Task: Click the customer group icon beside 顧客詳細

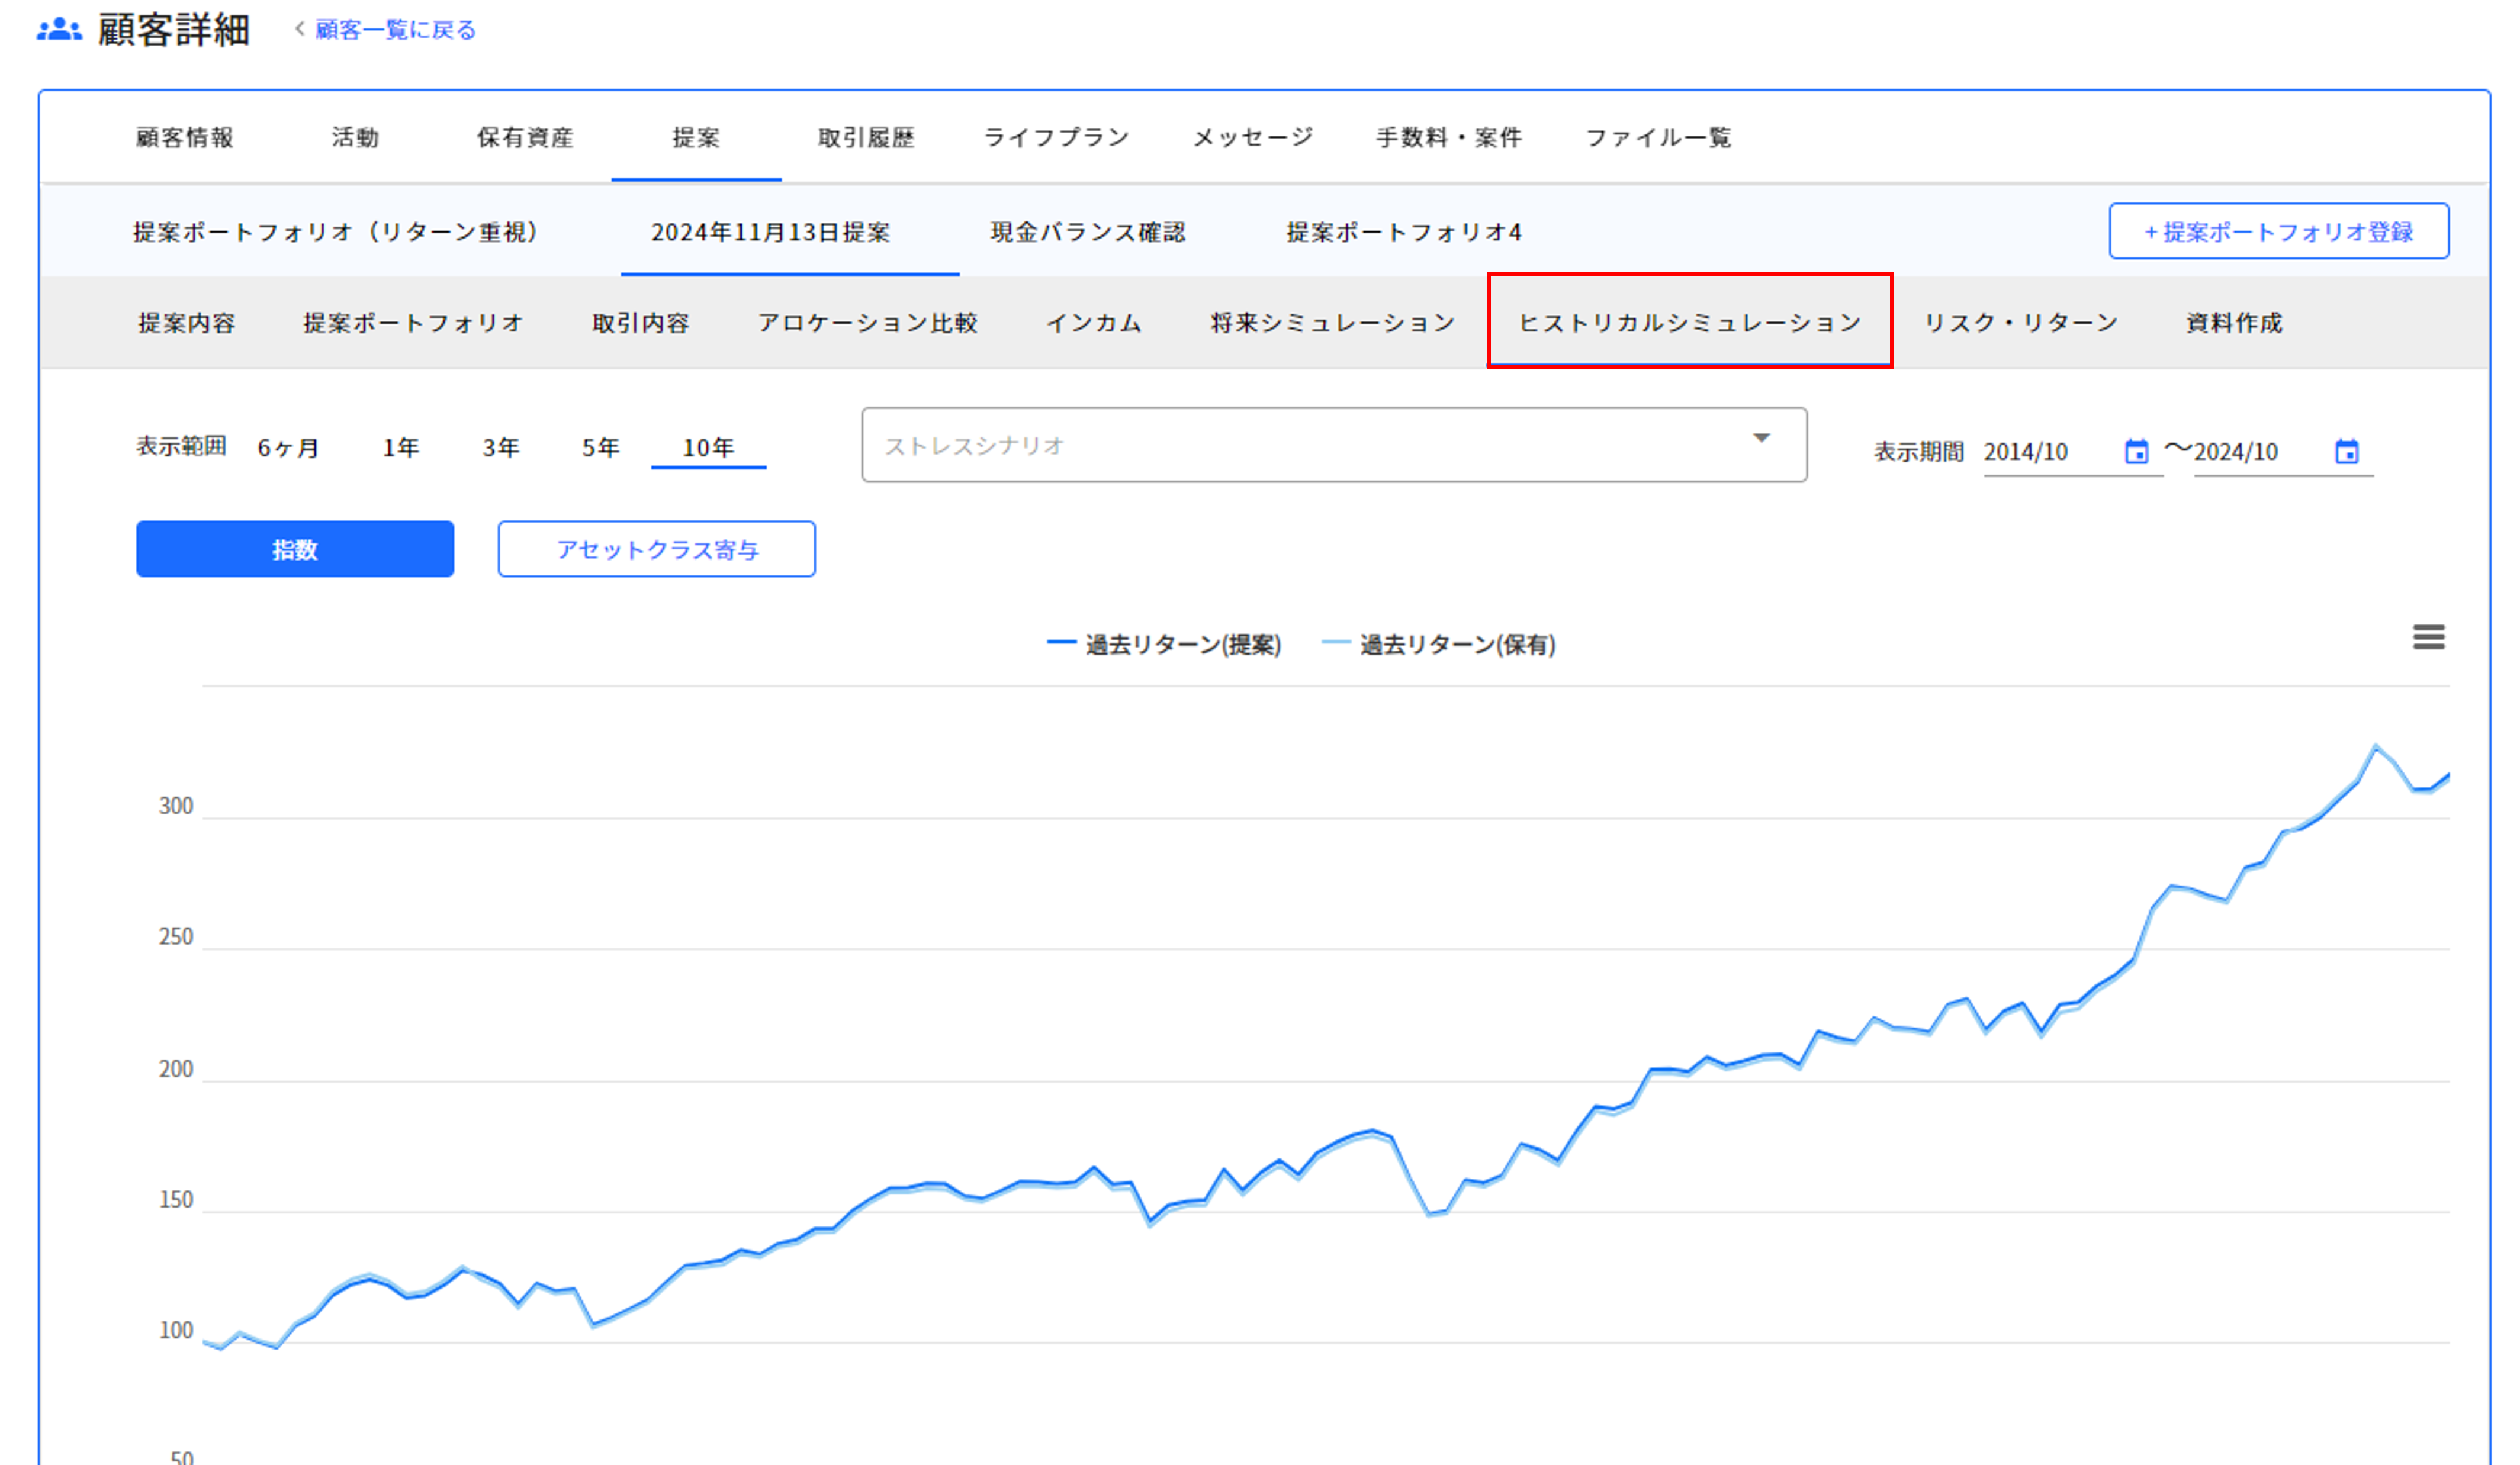Action: pos(59,30)
